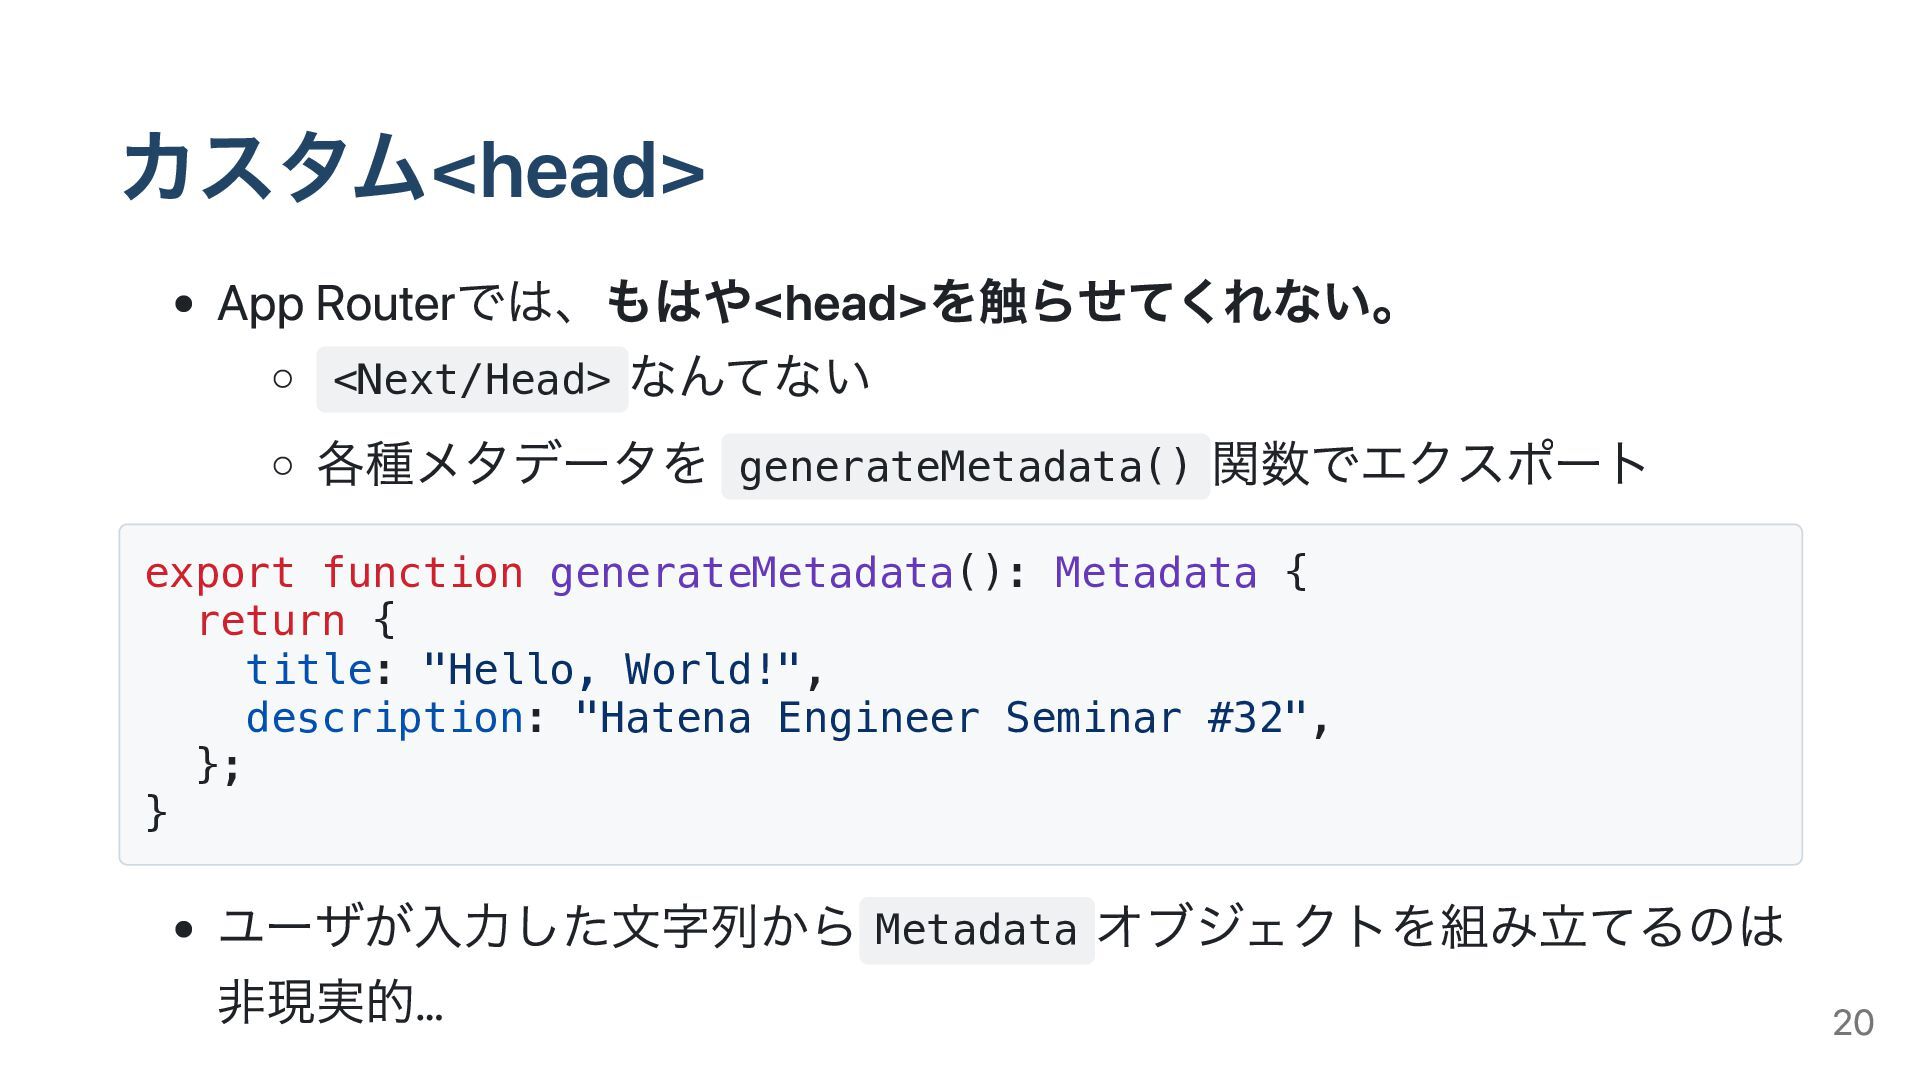Click the purple generateMetadata function name in code
The width and height of the screenshot is (1920, 1080).
click(x=751, y=573)
